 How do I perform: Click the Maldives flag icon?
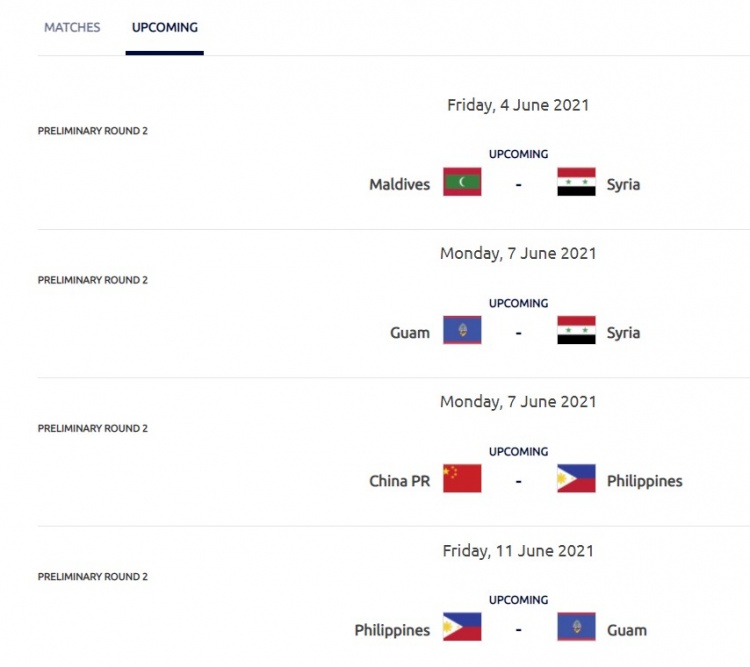462,182
